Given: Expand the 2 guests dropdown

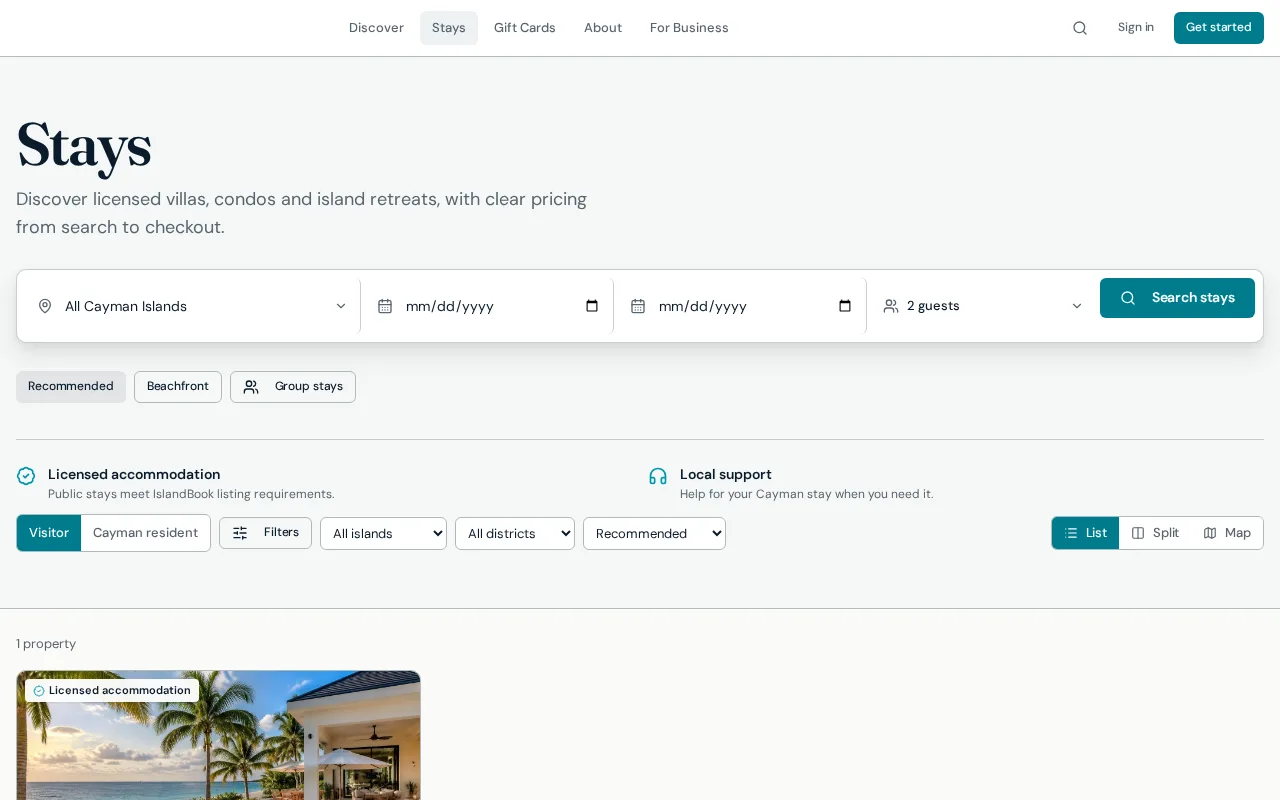Looking at the screenshot, I should tap(983, 306).
